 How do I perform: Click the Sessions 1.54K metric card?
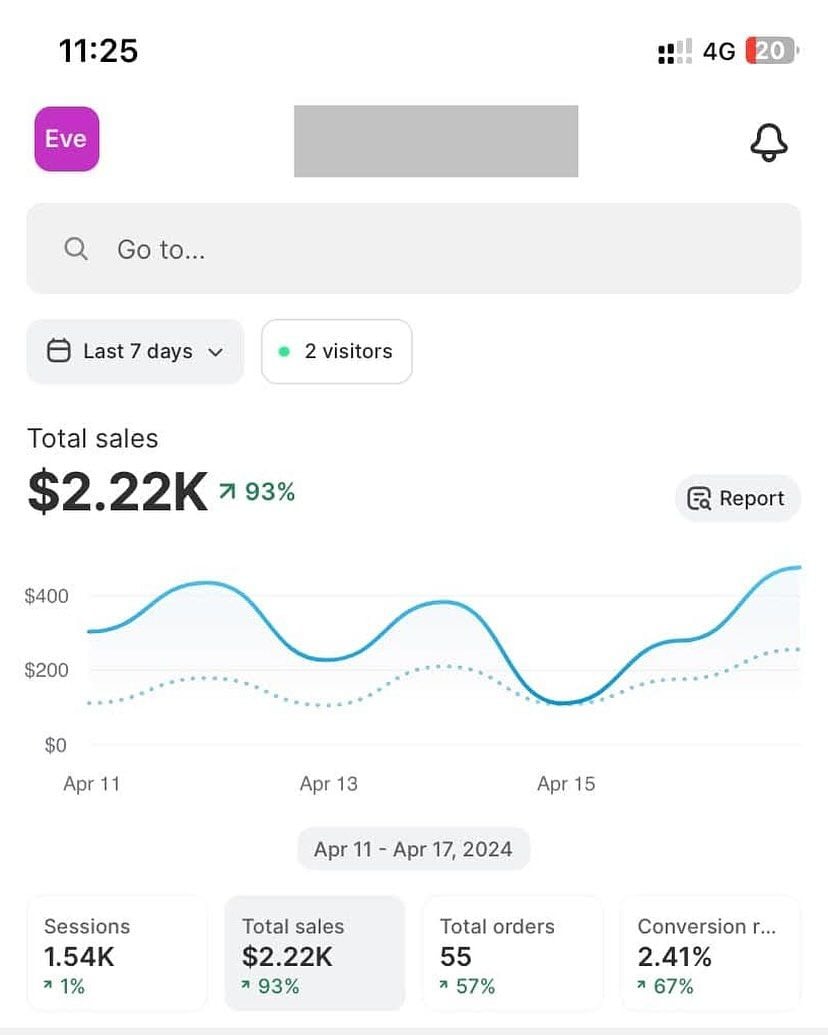pos(116,952)
